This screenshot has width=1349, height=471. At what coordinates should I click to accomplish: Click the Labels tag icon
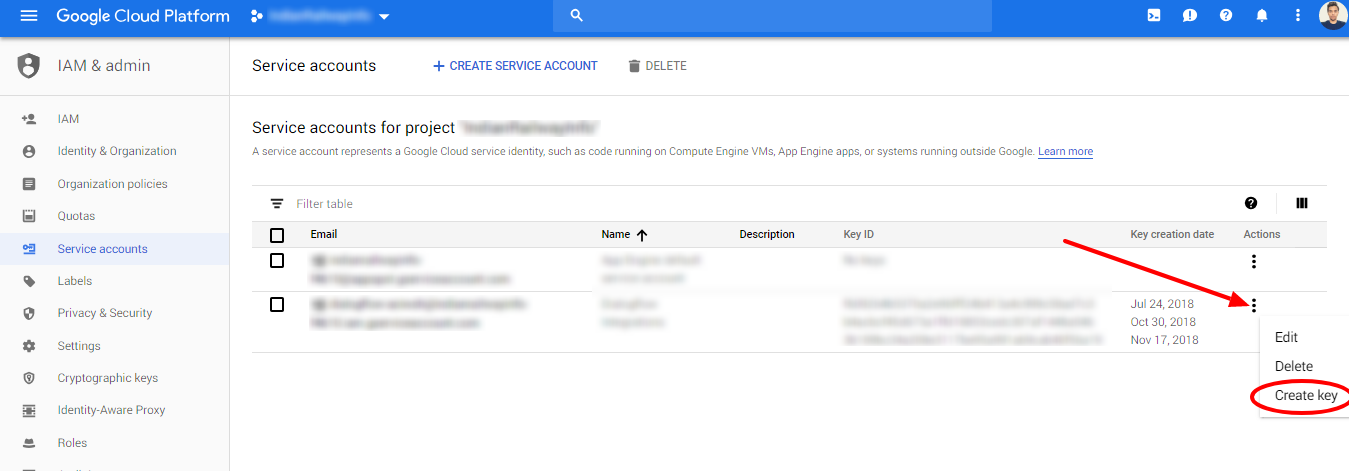(x=29, y=281)
